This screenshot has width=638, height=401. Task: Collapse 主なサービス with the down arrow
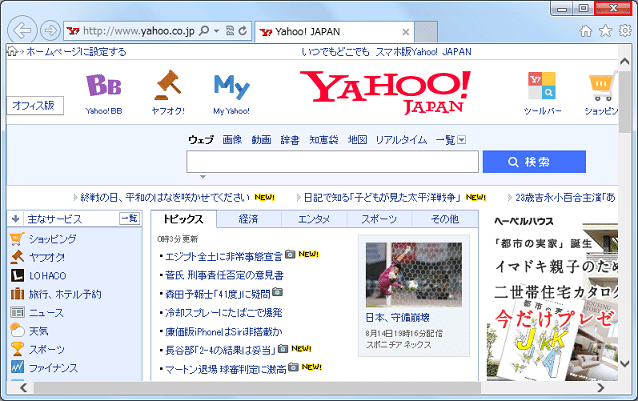coord(15,219)
